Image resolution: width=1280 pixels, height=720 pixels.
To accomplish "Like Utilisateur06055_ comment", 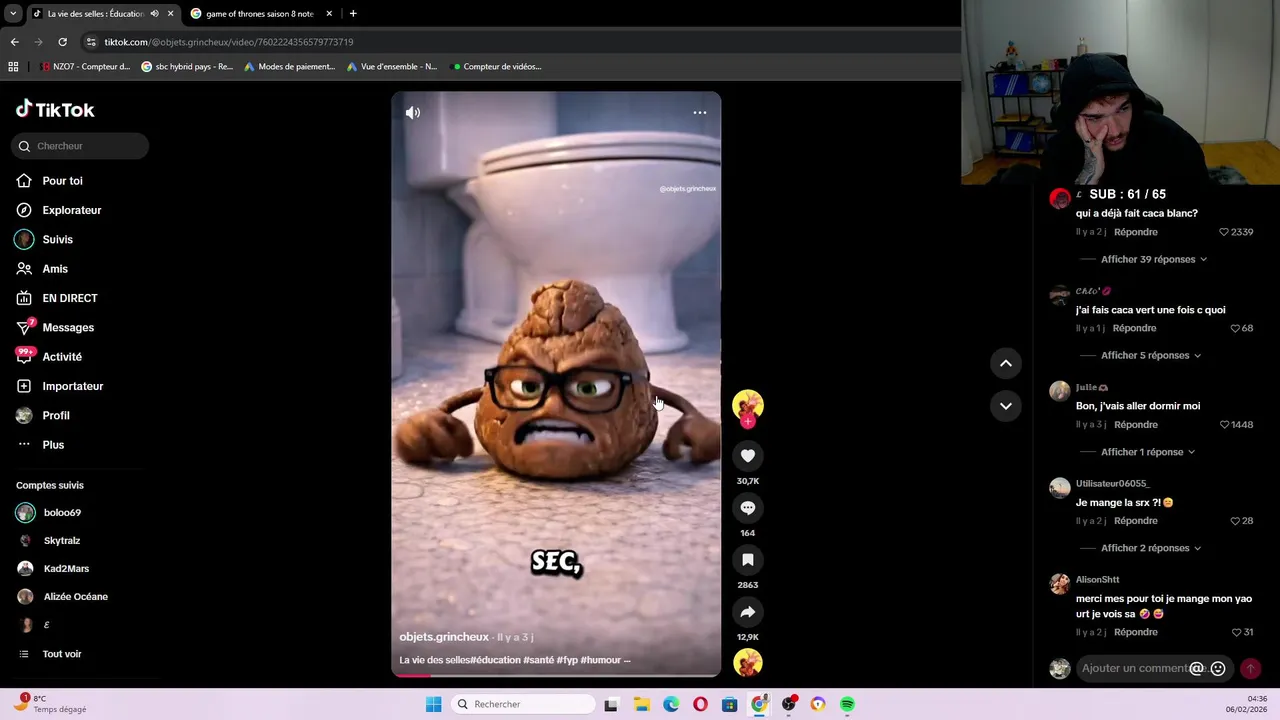I will 1235,521.
